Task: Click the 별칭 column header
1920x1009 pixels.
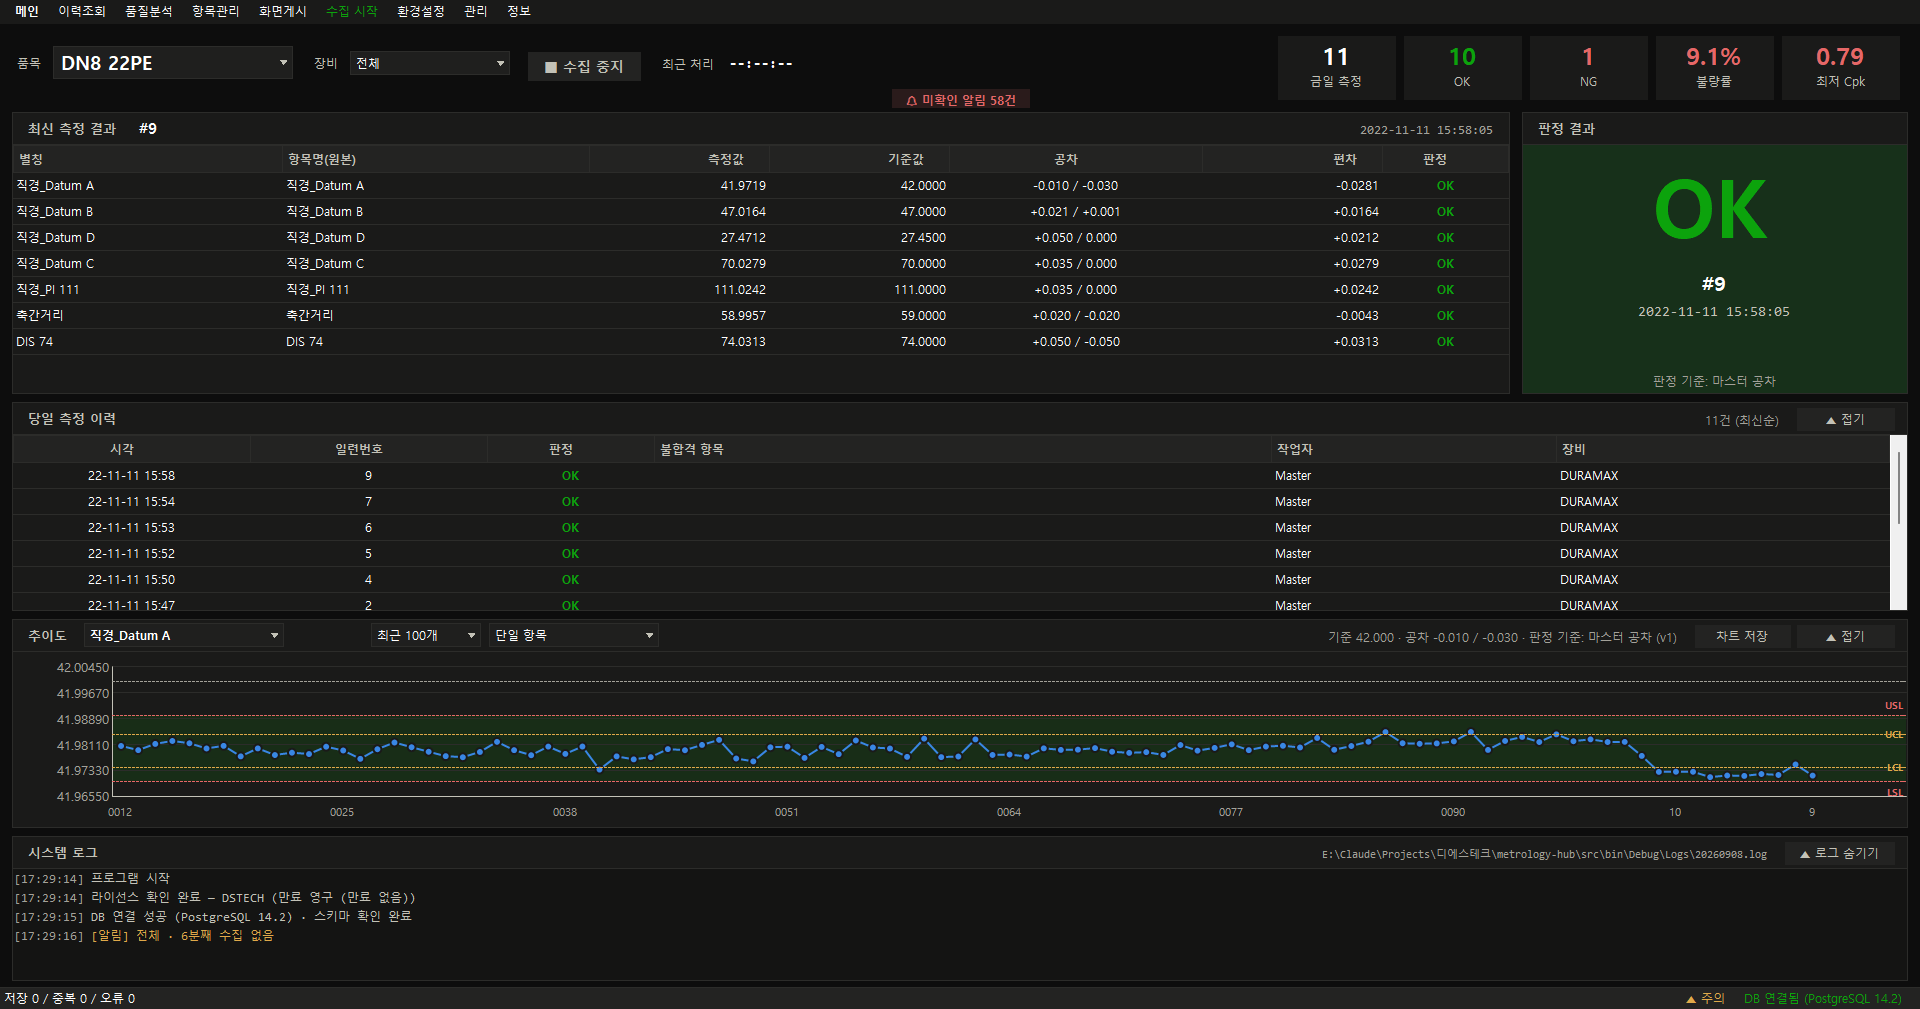Action: pyautogui.click(x=148, y=160)
